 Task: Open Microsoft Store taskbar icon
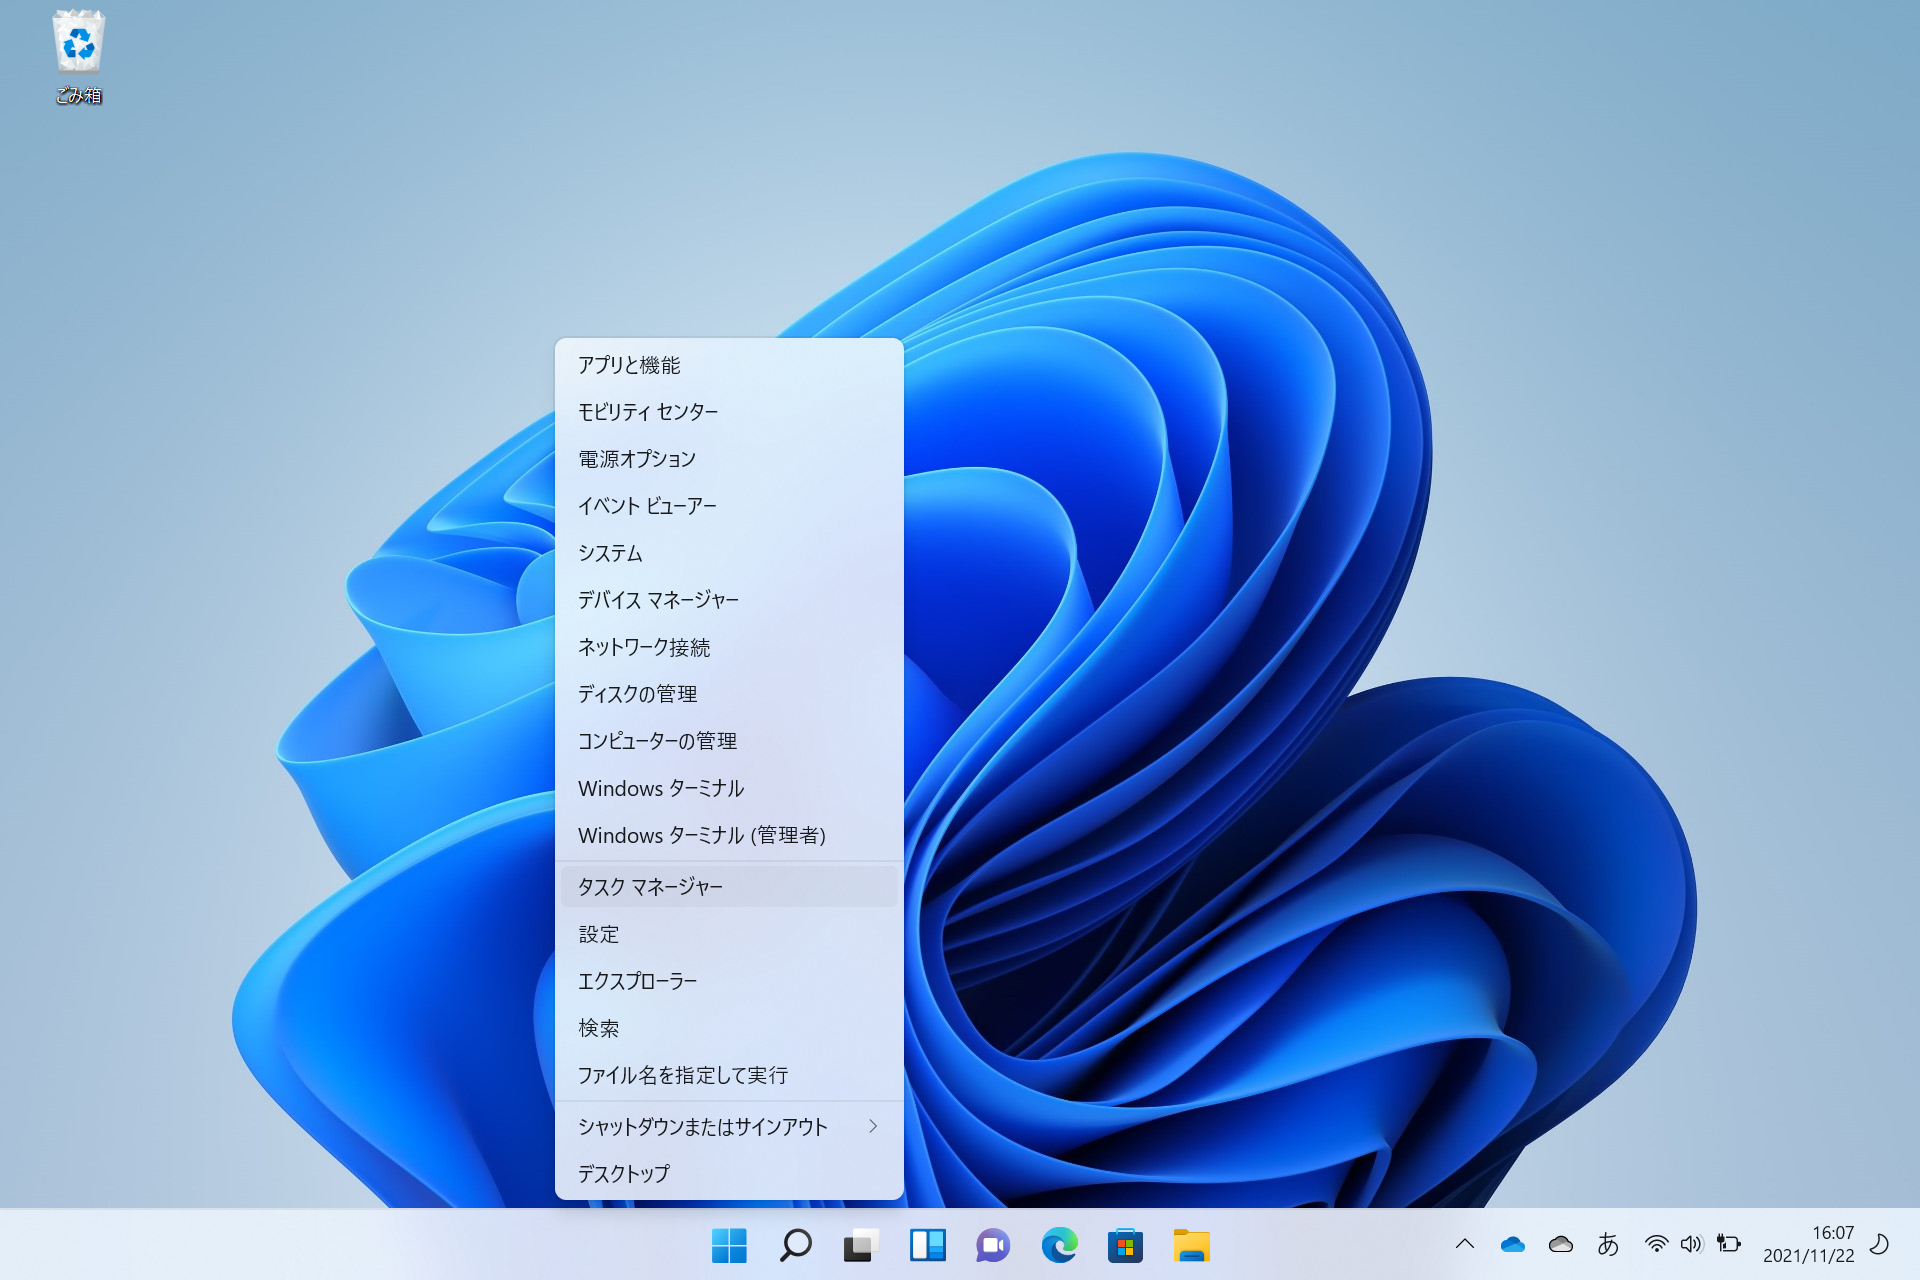pos(1125,1245)
